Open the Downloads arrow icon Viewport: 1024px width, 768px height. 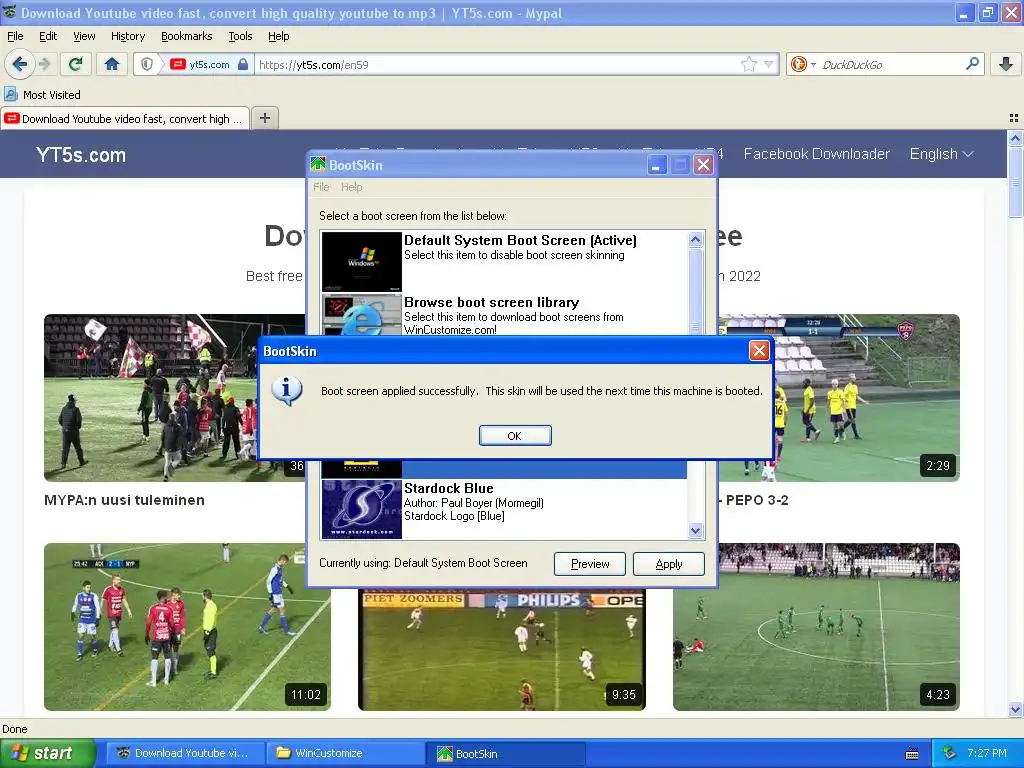(x=1006, y=64)
